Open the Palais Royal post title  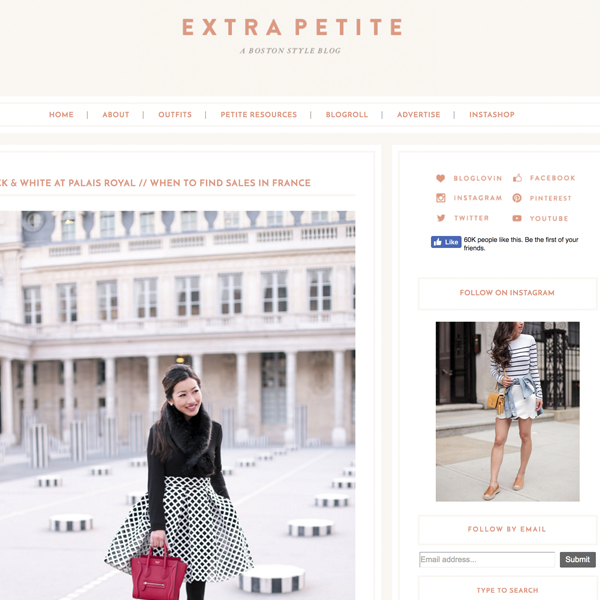(x=155, y=183)
